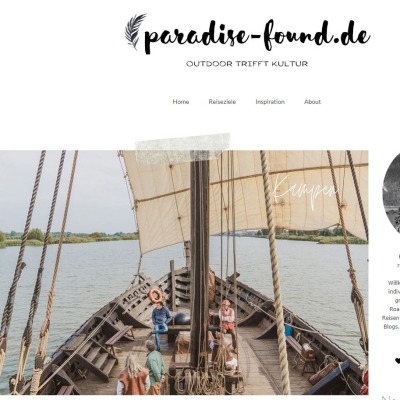Click the person in red vest
400x400 pixels.
[228, 322]
